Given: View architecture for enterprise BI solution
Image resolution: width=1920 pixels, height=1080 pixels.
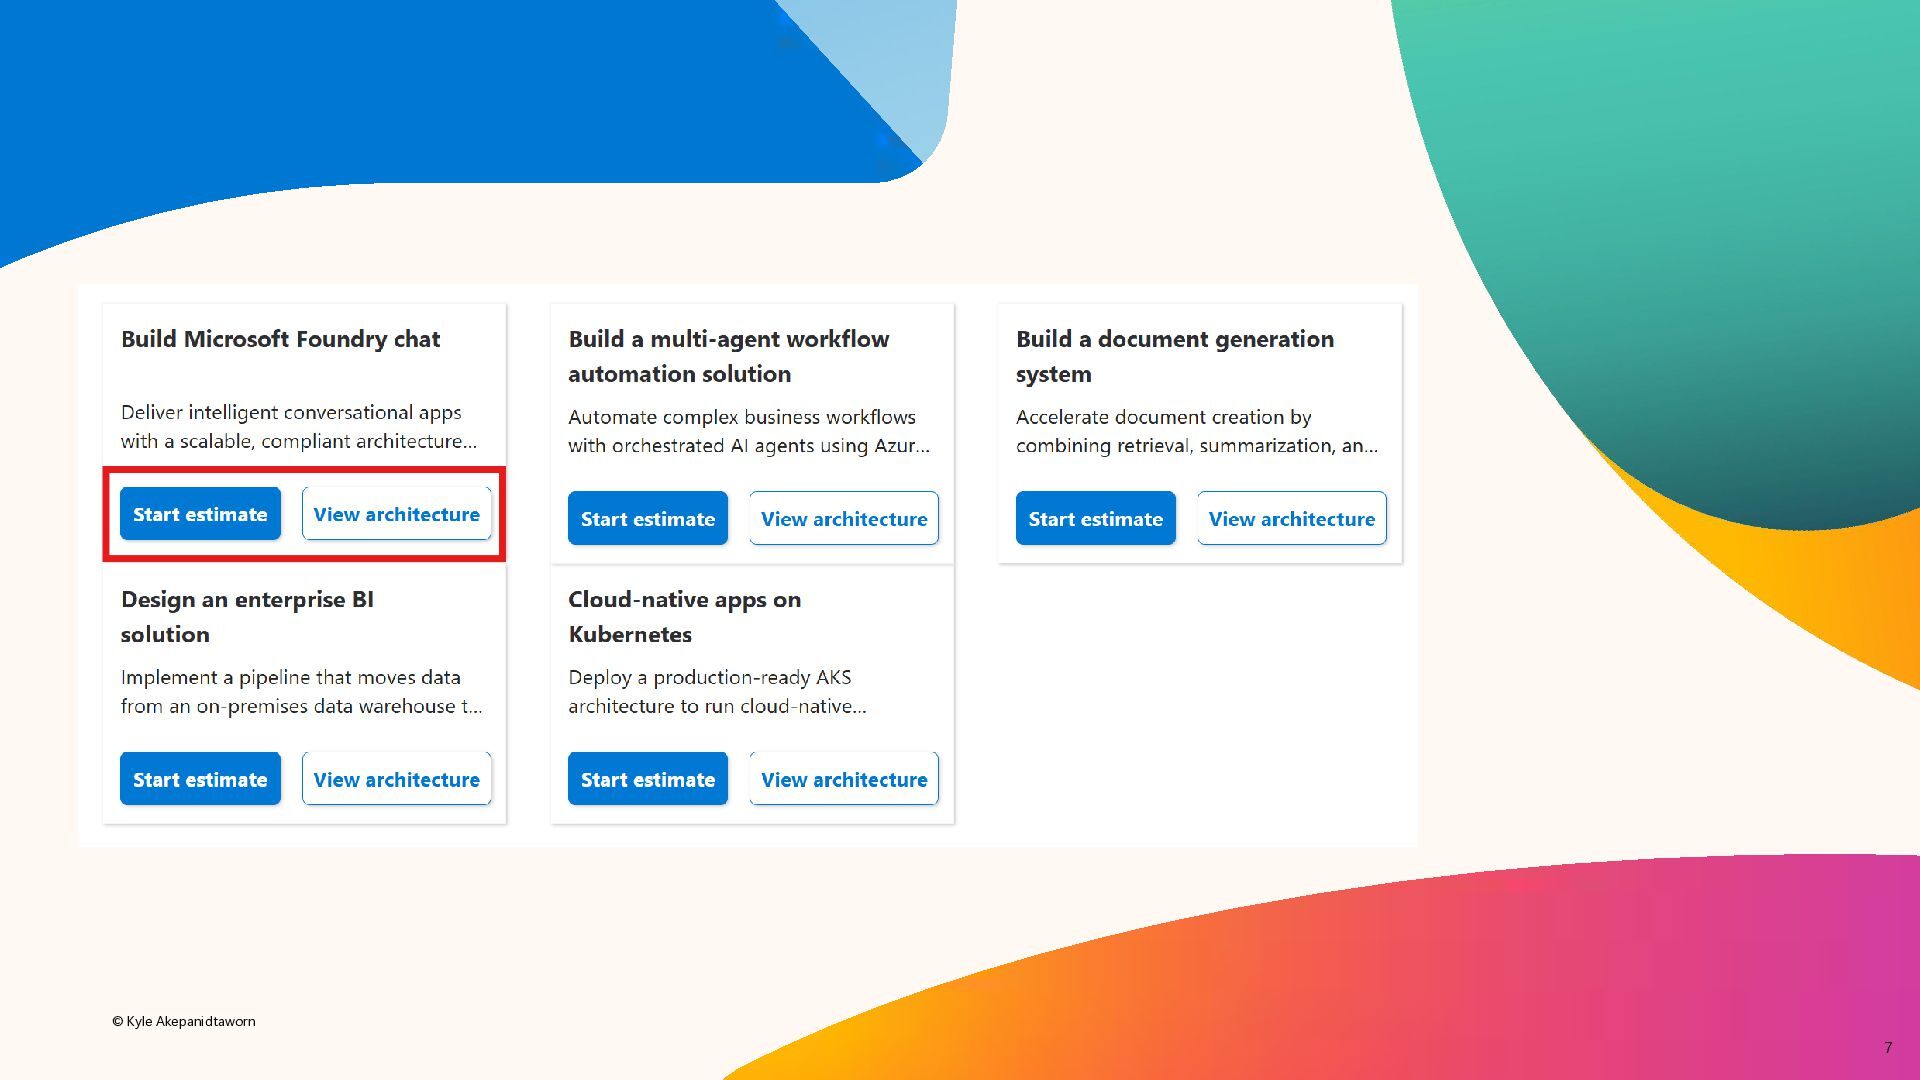Looking at the screenshot, I should pyautogui.click(x=396, y=779).
